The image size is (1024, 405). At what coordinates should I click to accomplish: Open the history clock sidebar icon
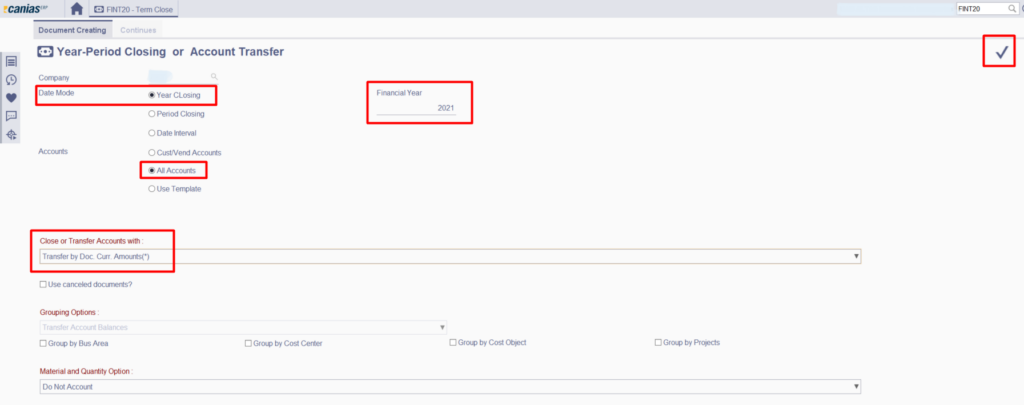pyautogui.click(x=11, y=80)
